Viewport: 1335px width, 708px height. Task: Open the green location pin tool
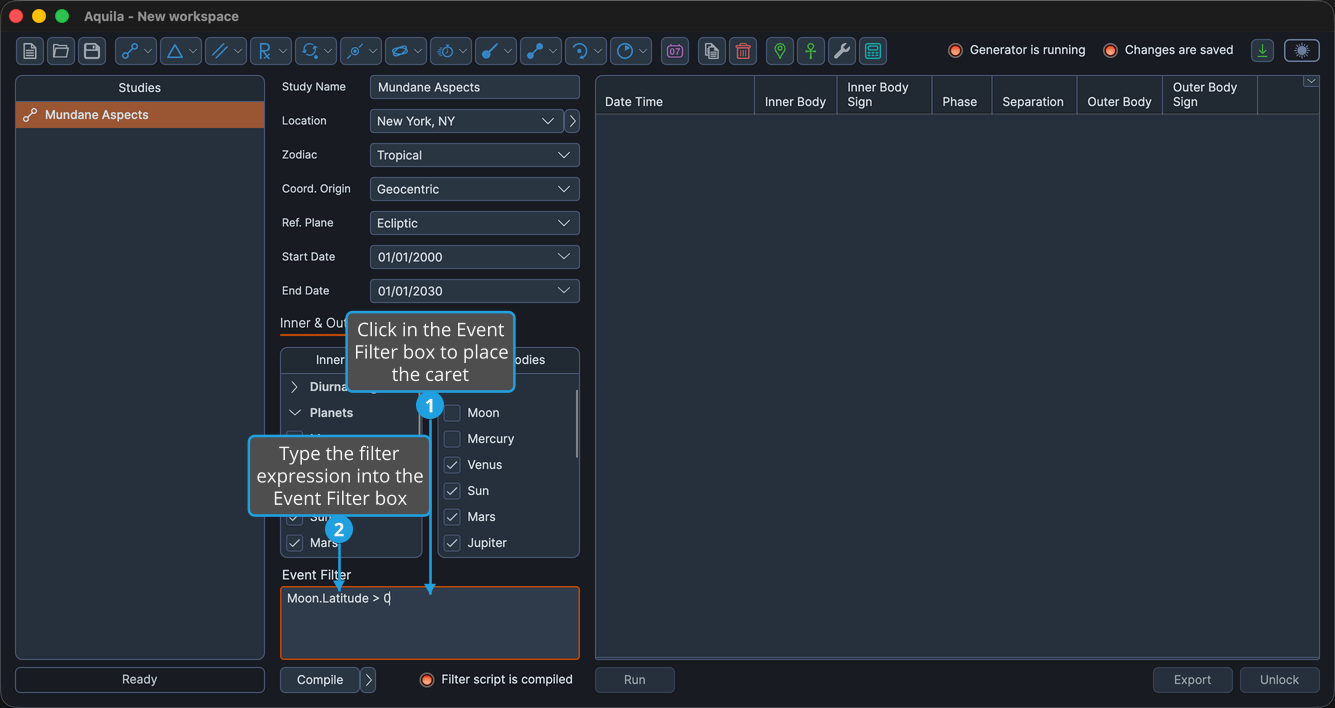[x=780, y=51]
